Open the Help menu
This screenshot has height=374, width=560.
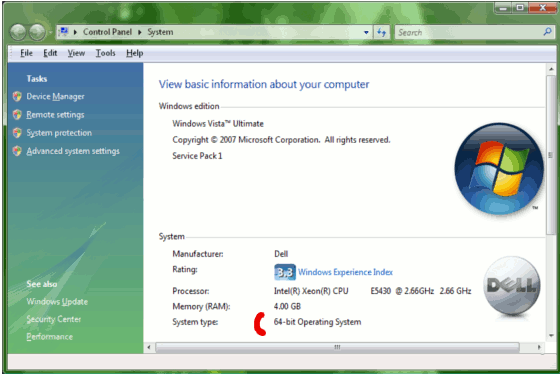[135, 53]
